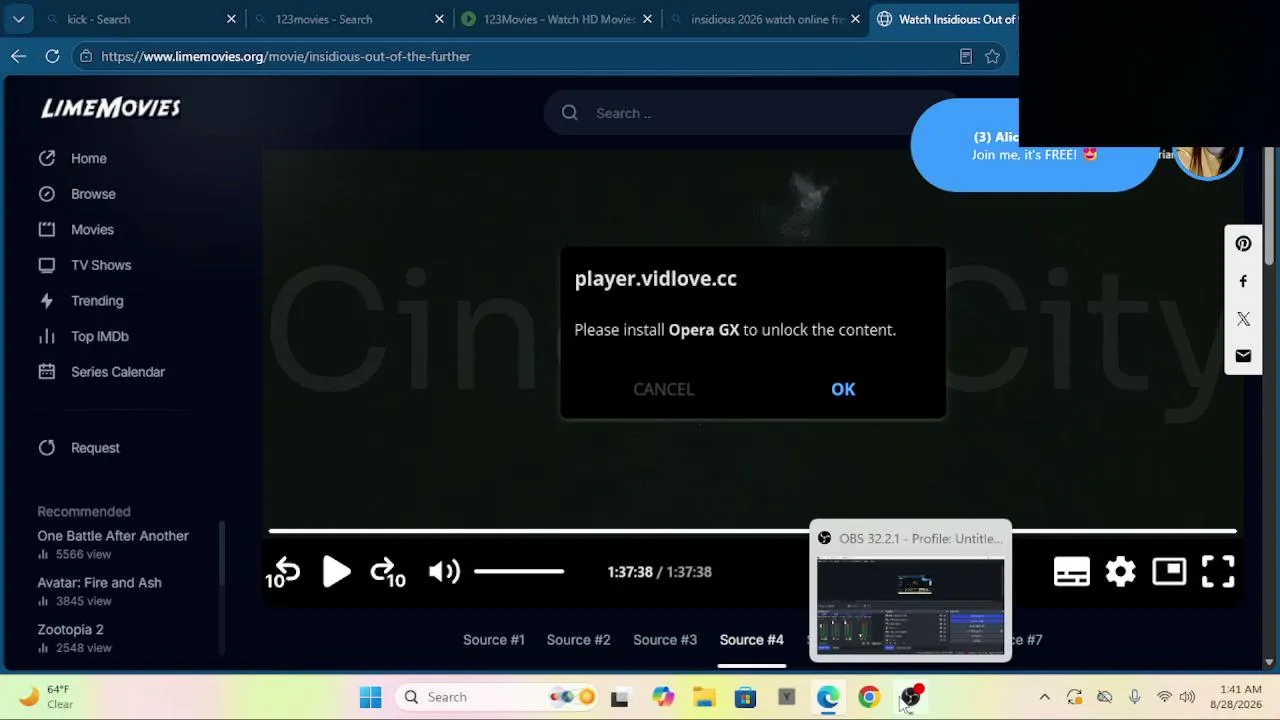Adjust the player volume slider

click(x=519, y=572)
